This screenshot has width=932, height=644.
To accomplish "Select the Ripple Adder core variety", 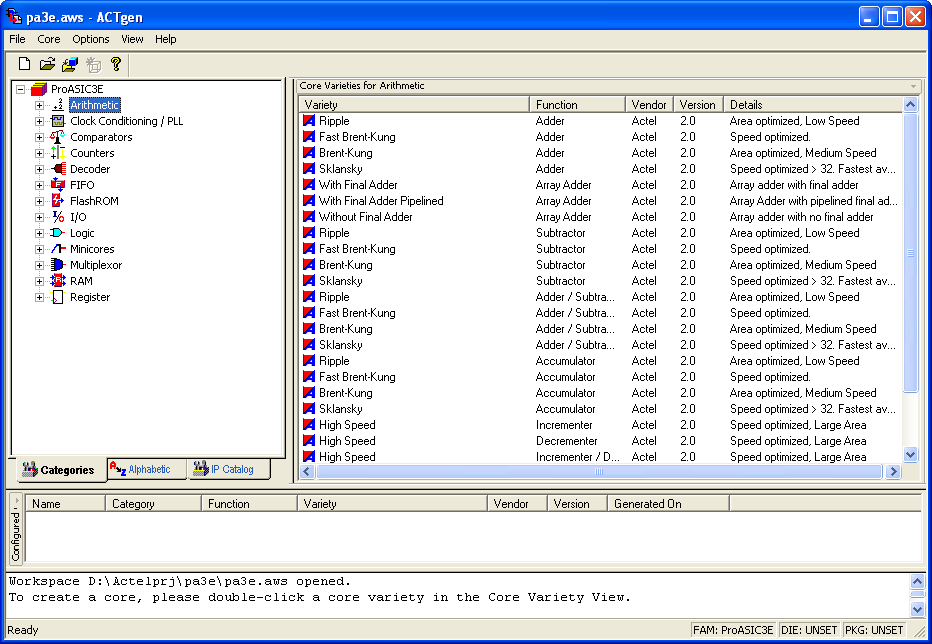I will (600, 121).
